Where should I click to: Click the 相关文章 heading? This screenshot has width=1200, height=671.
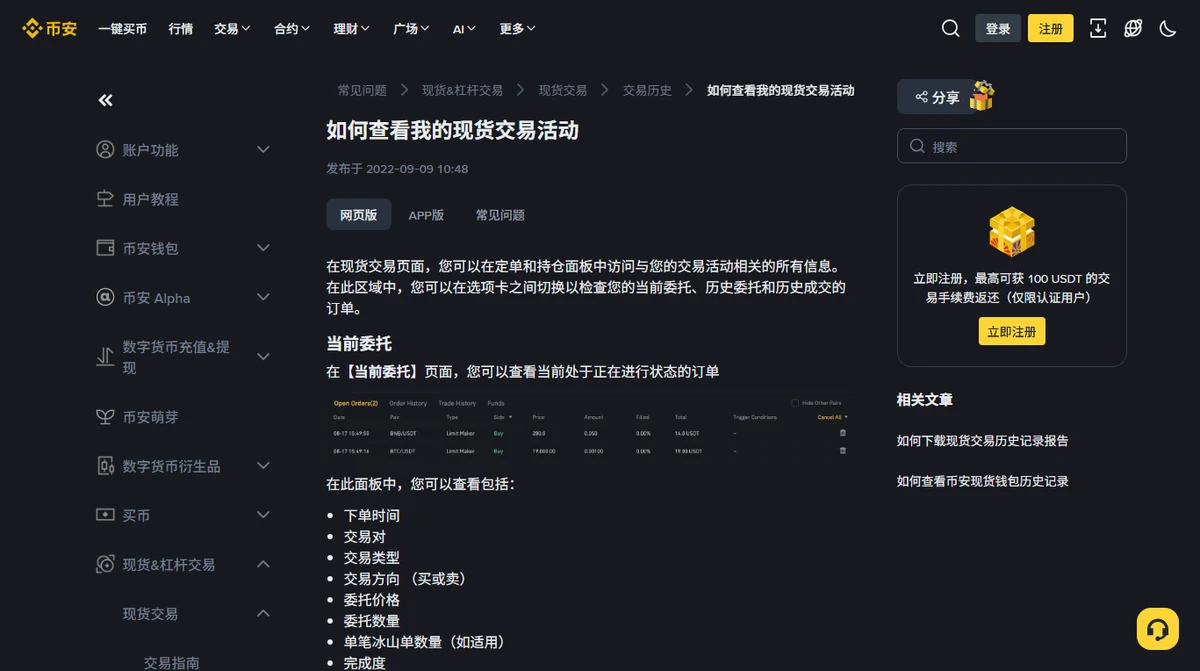click(925, 399)
